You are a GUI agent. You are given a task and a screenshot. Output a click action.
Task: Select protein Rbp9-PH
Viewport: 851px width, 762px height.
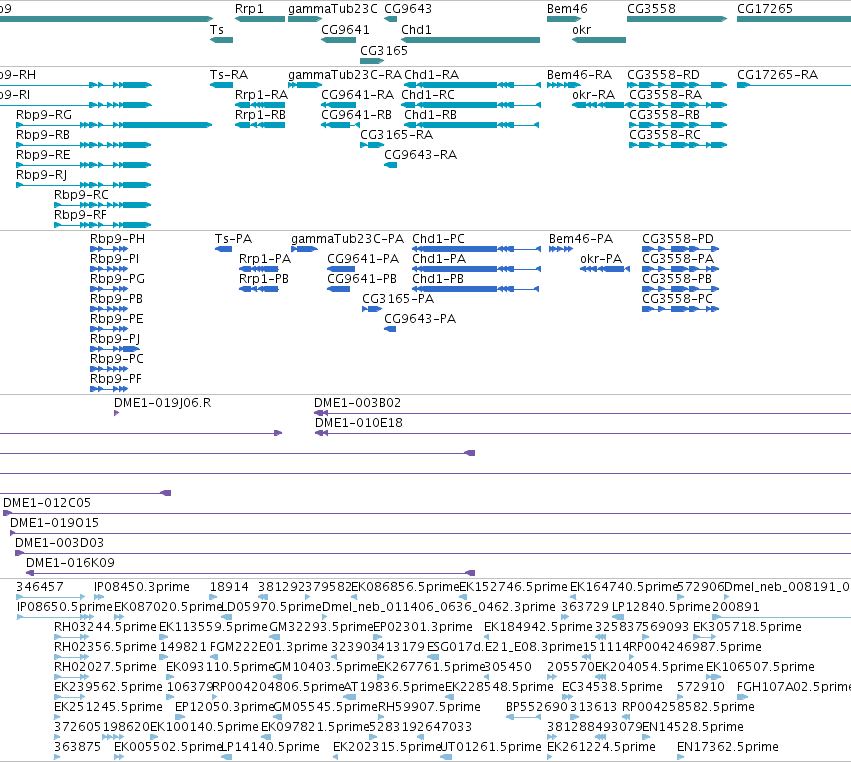109,249
